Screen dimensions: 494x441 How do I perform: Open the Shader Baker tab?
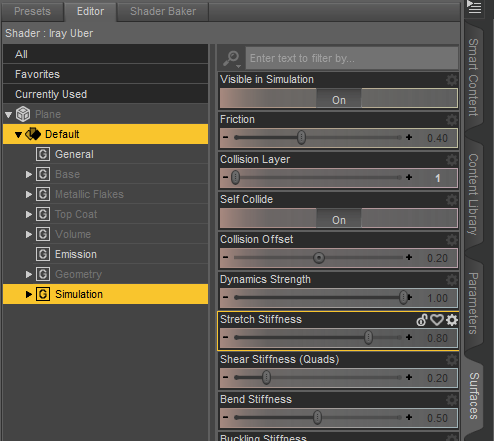click(x=163, y=11)
